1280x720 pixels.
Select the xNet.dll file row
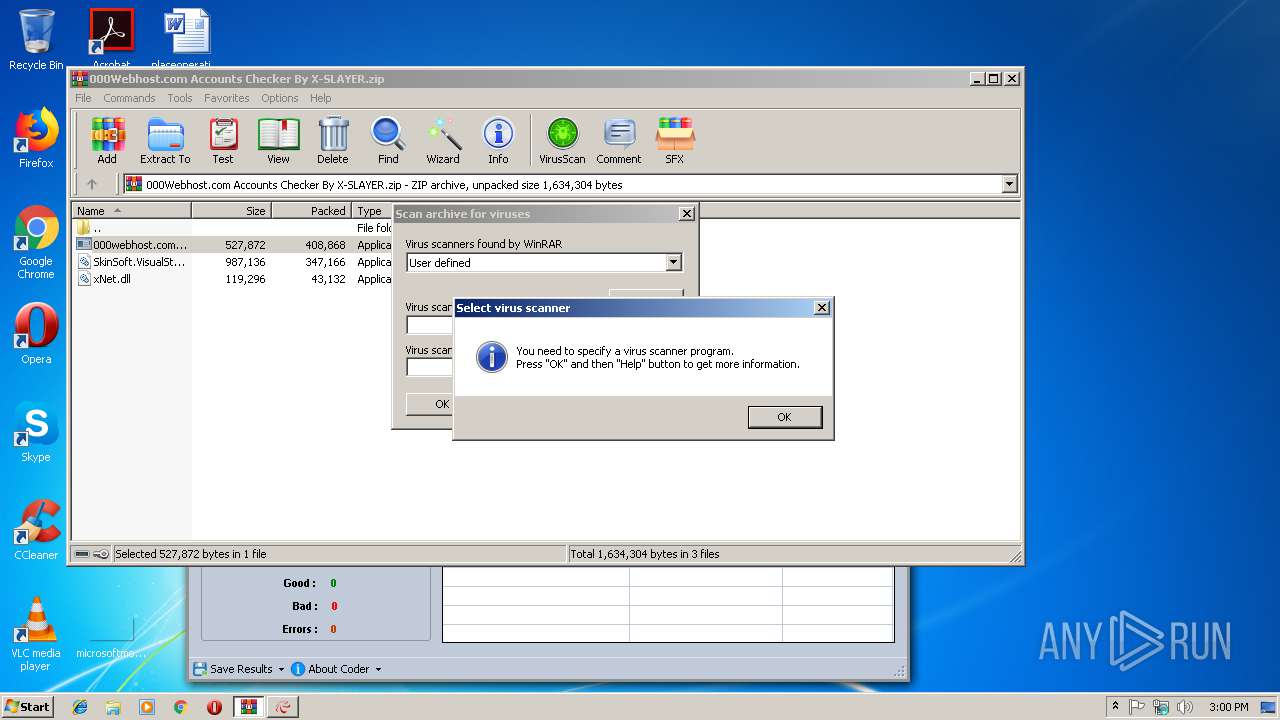232,279
